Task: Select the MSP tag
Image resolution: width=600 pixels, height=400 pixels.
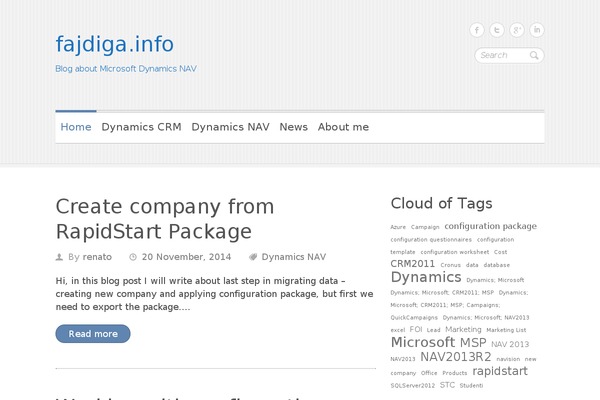Action: point(473,343)
